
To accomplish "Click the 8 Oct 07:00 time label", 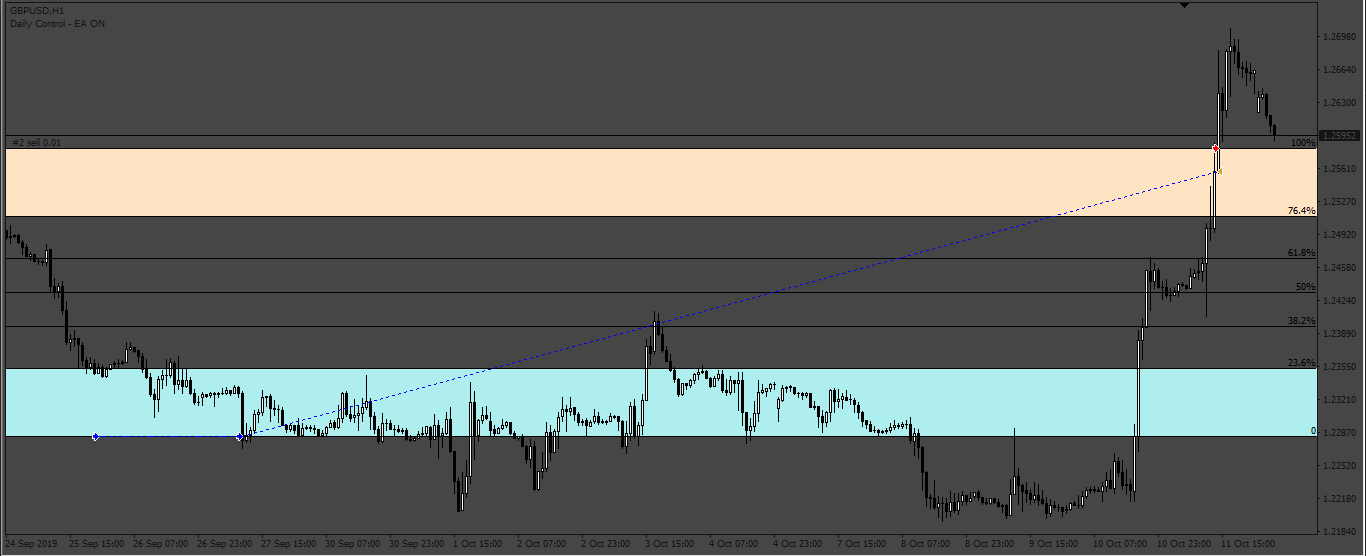I will [x=926, y=544].
